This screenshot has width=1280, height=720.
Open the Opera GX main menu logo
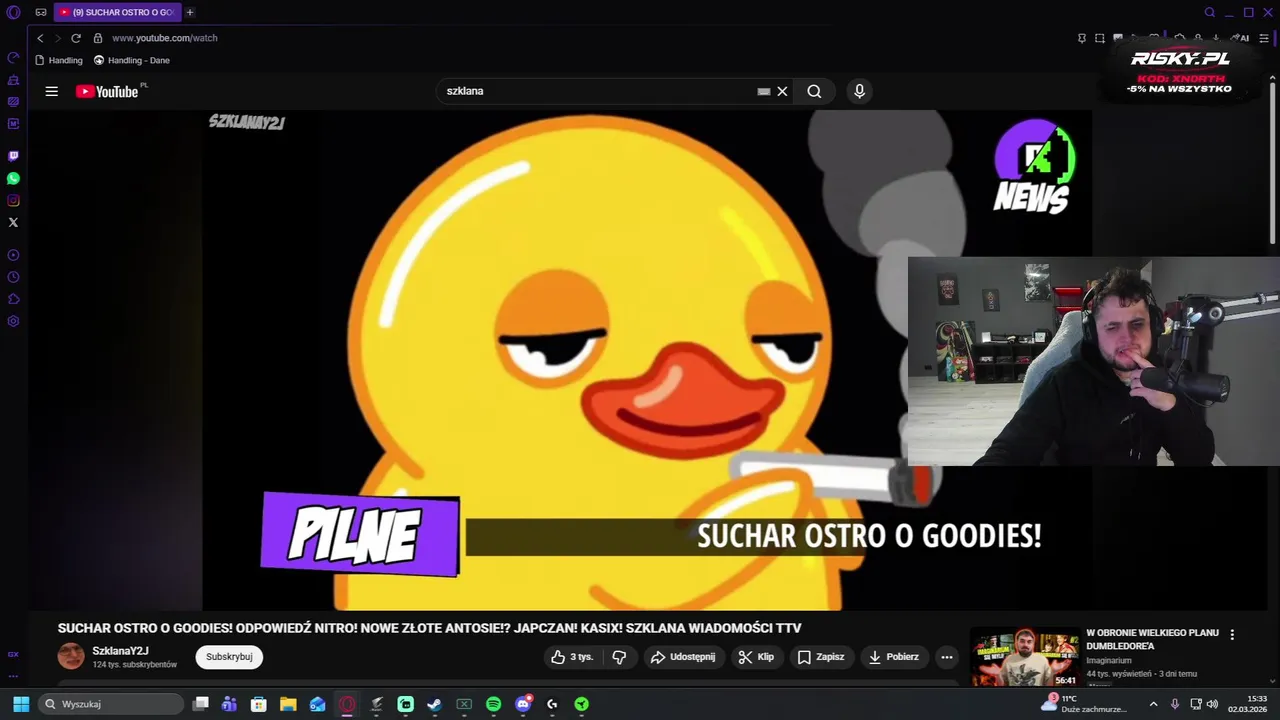click(x=13, y=13)
